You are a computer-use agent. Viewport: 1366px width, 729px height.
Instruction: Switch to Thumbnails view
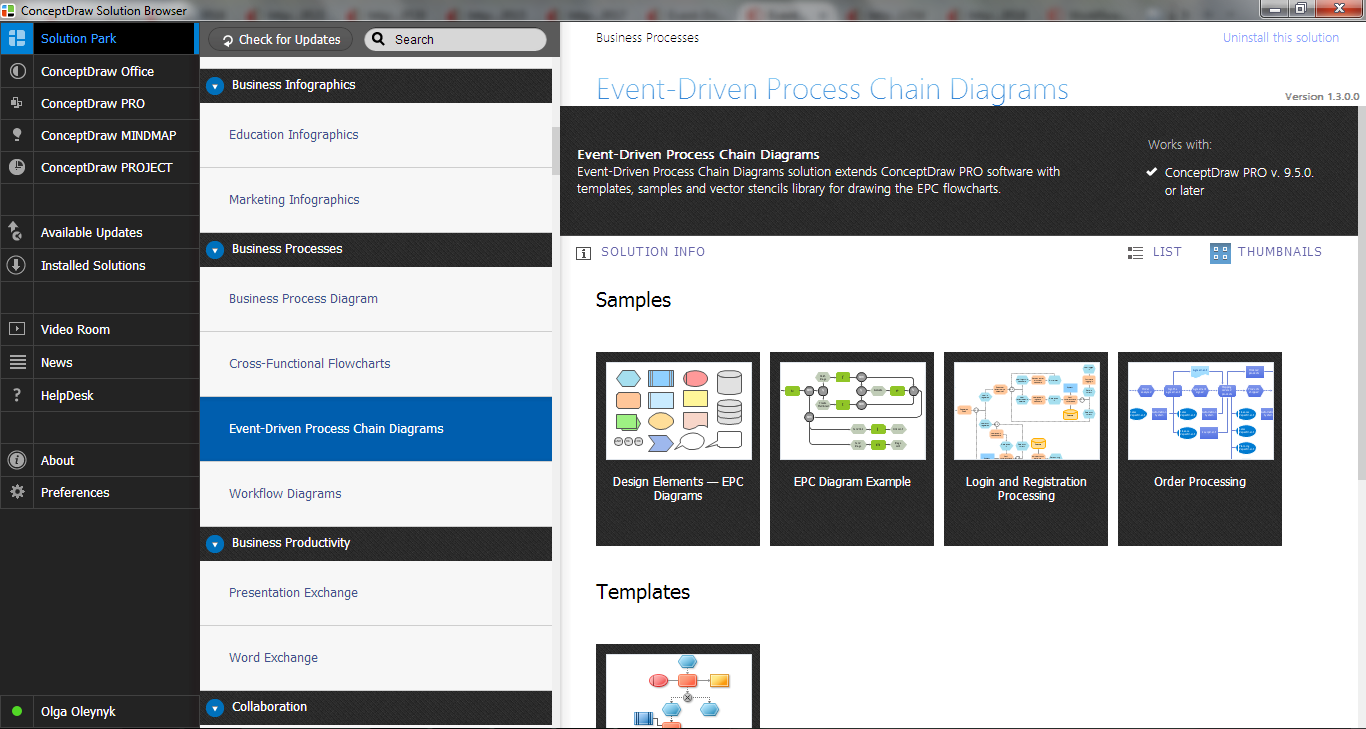coord(1266,252)
